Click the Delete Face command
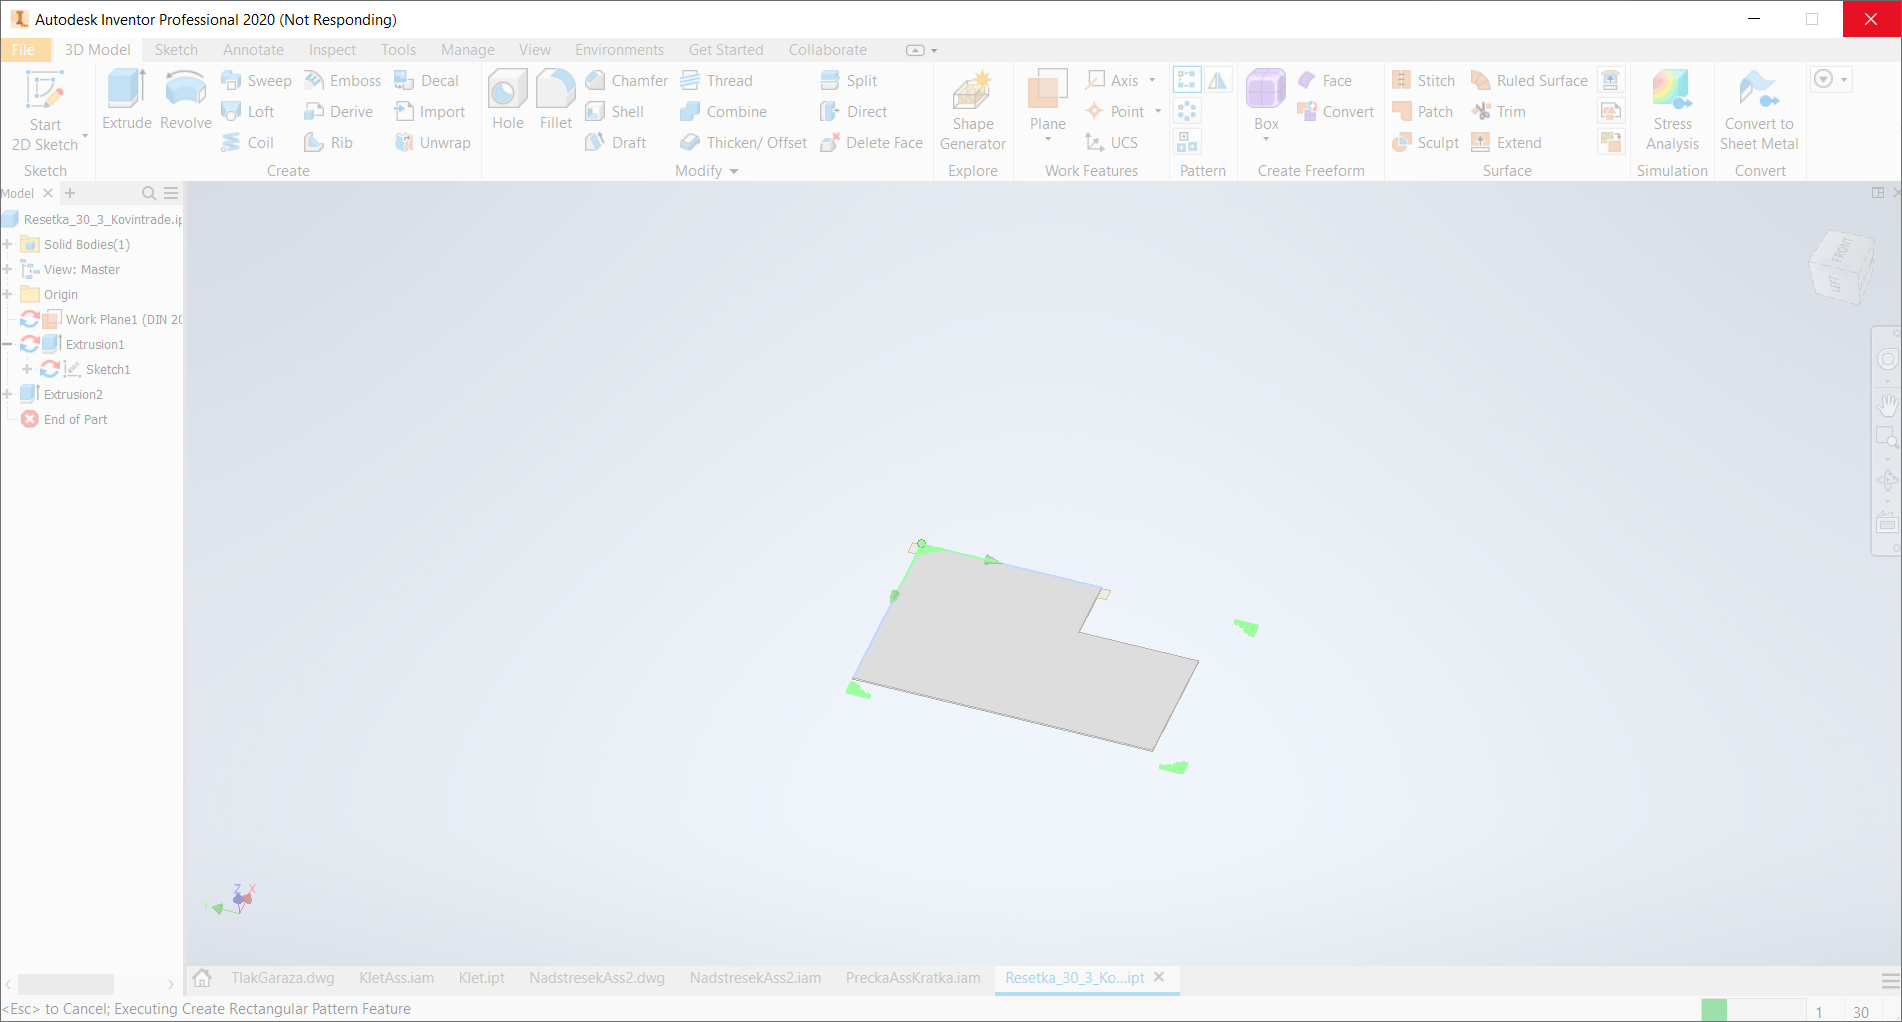 [x=871, y=142]
